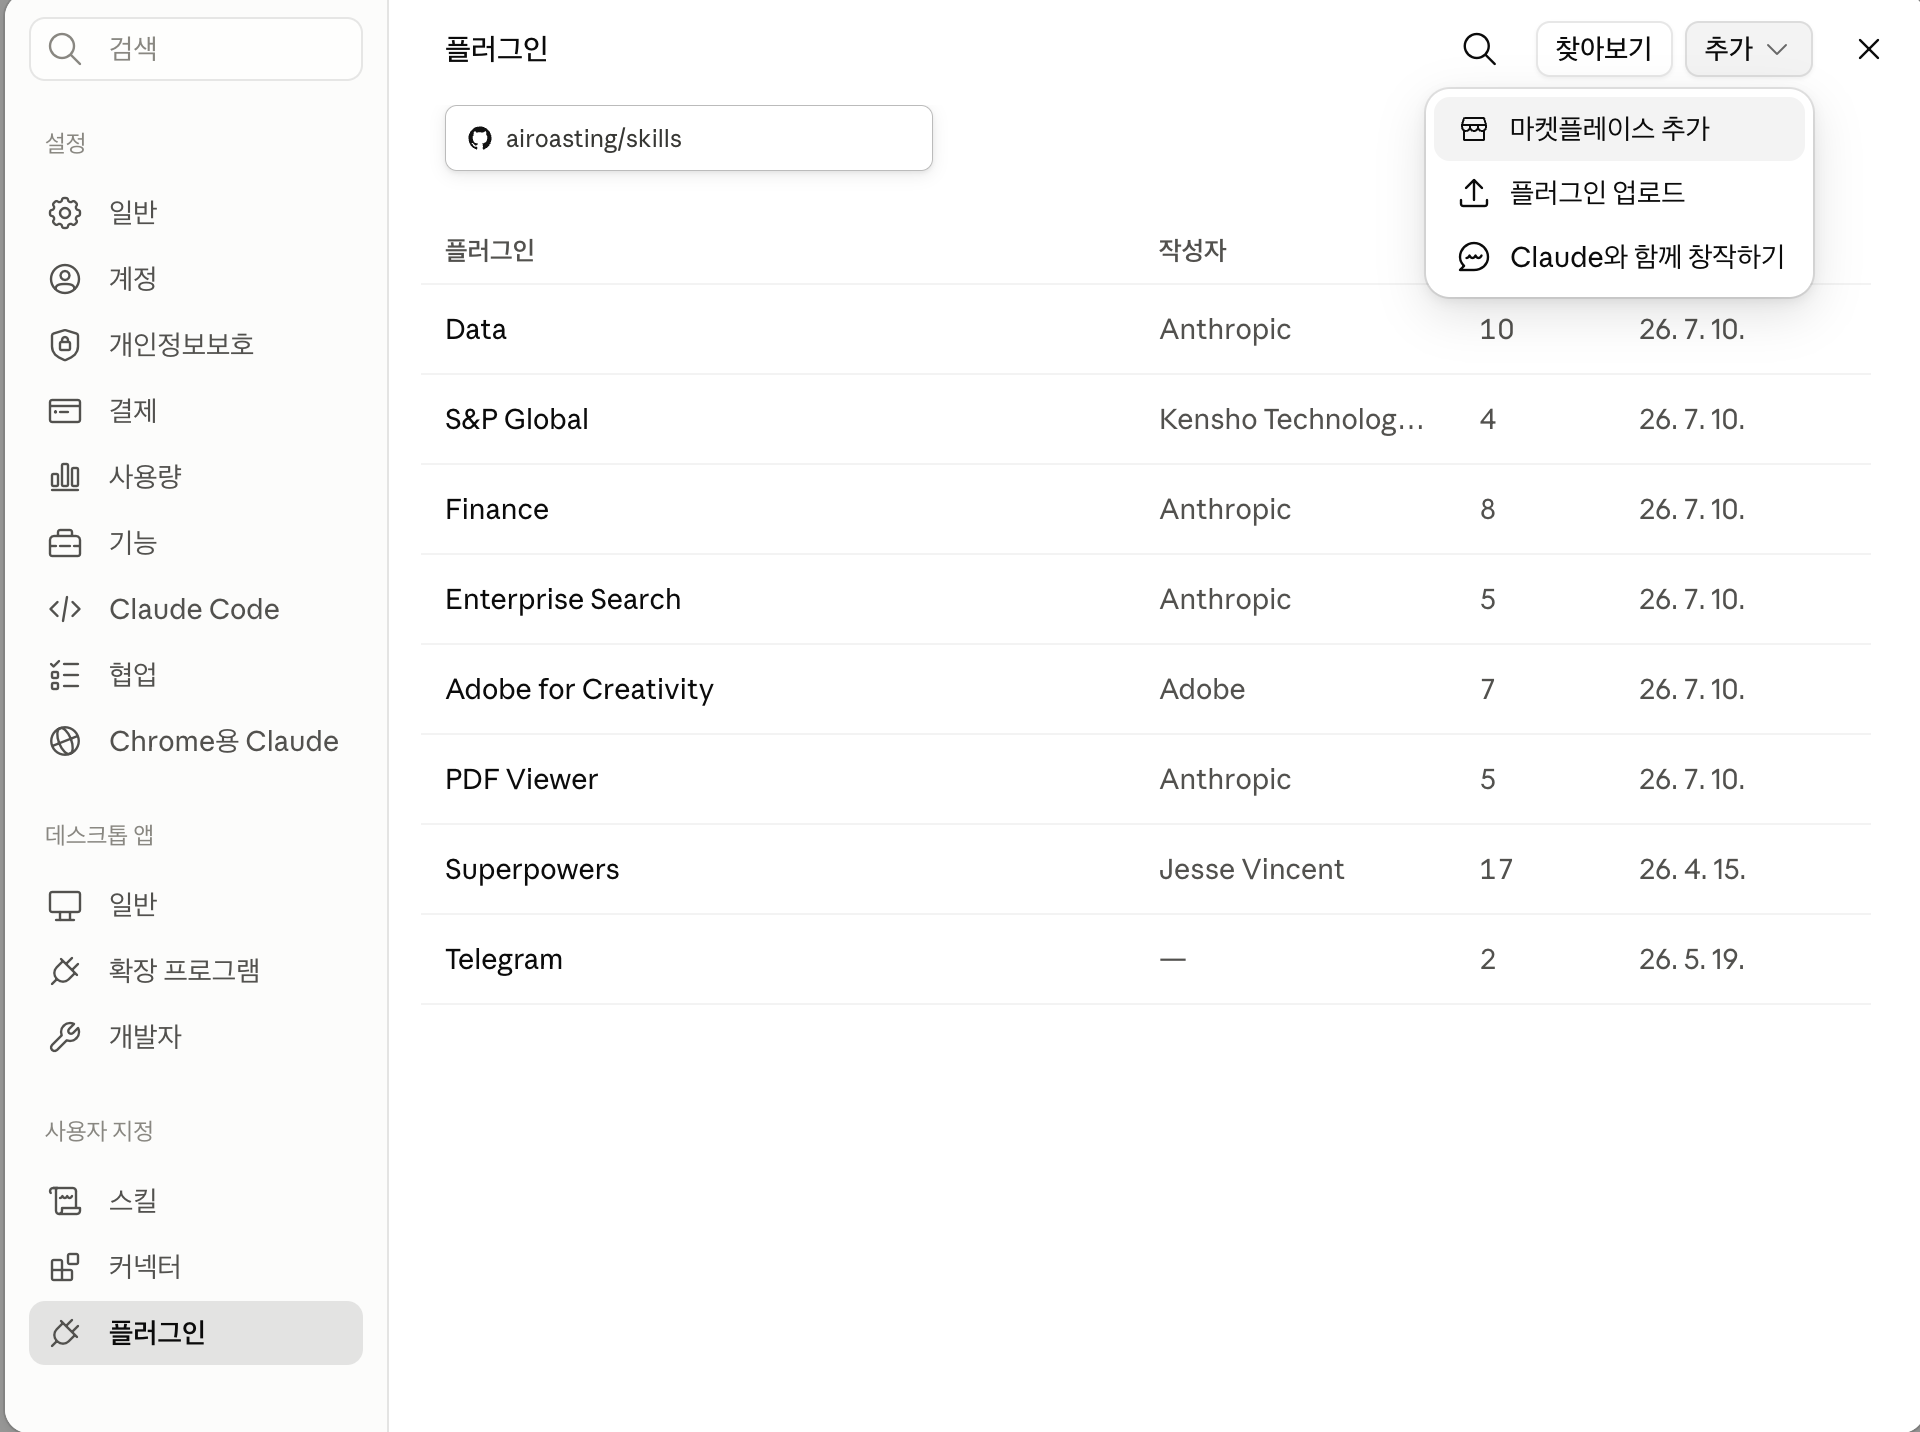Screen dimensions: 1920x1432
Task: Open Chrome용 Claude globe icon
Action: pyautogui.click(x=65, y=741)
